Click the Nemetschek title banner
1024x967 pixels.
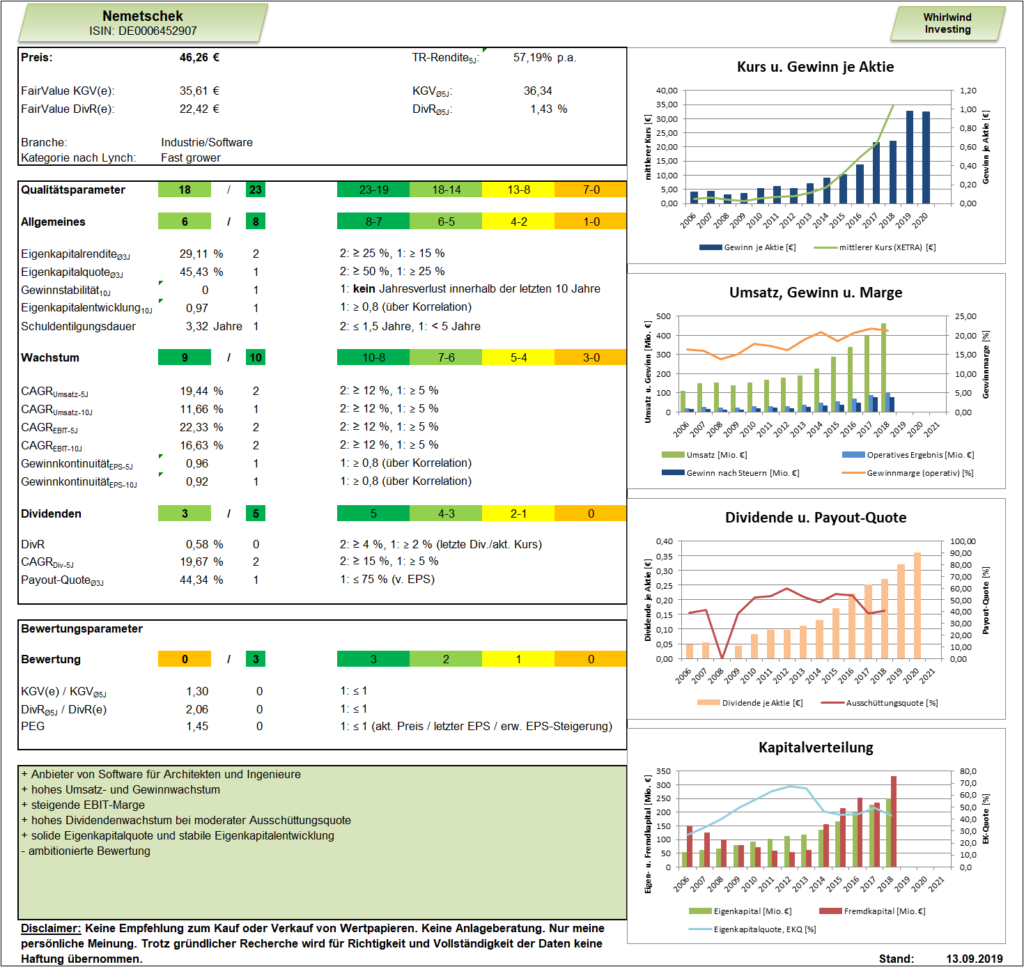click(143, 23)
